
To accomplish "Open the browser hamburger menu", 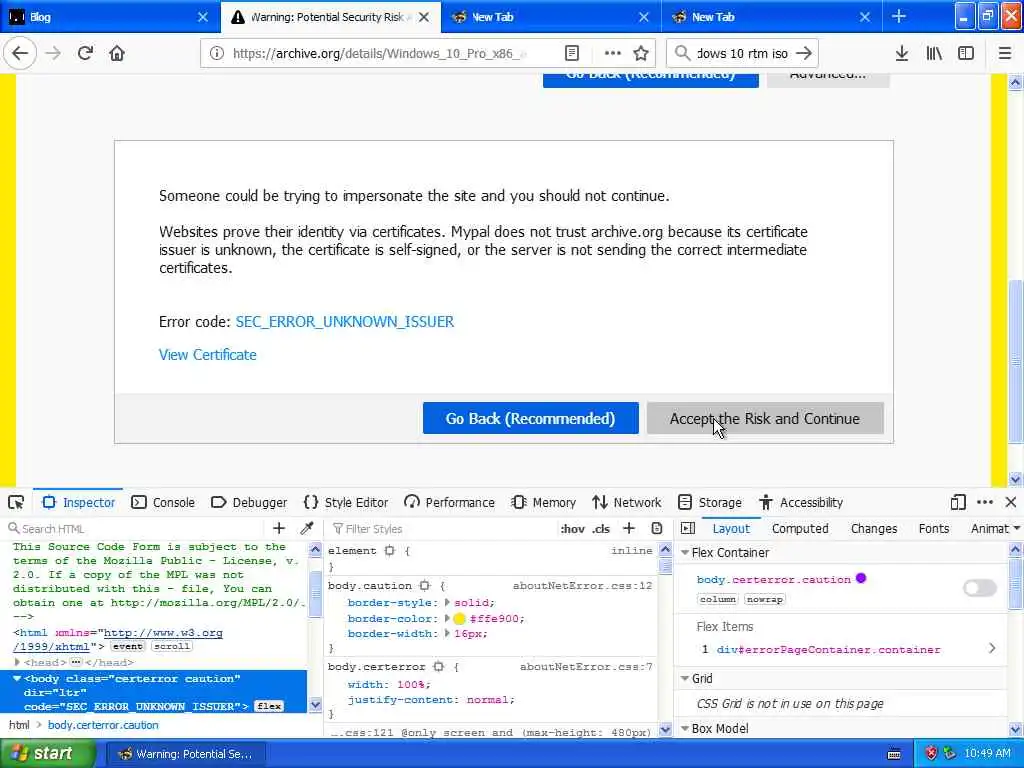I will click(1005, 54).
